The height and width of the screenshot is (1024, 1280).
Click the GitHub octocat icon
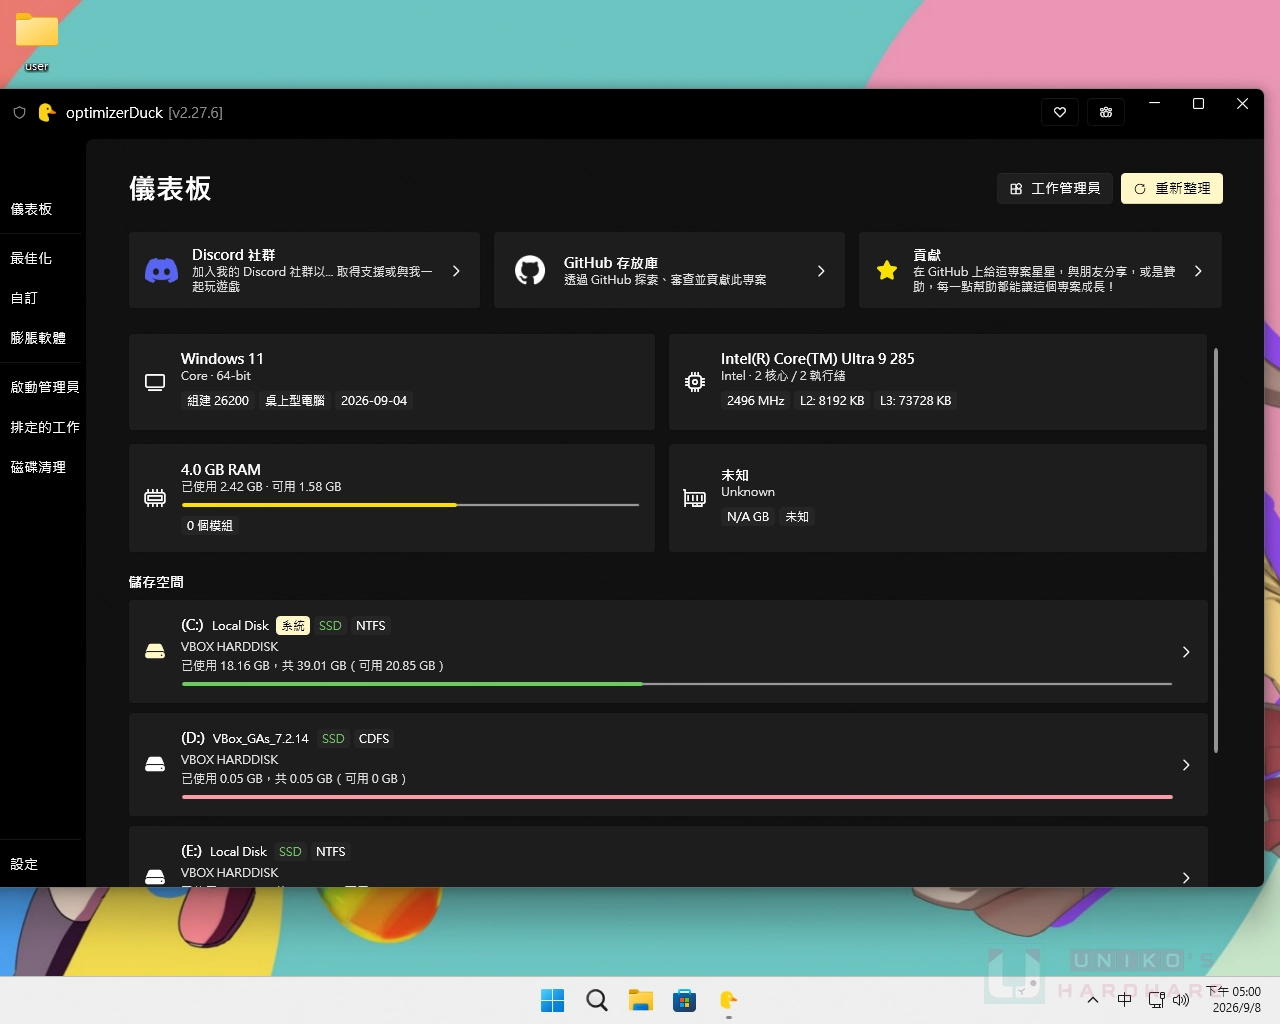530,270
